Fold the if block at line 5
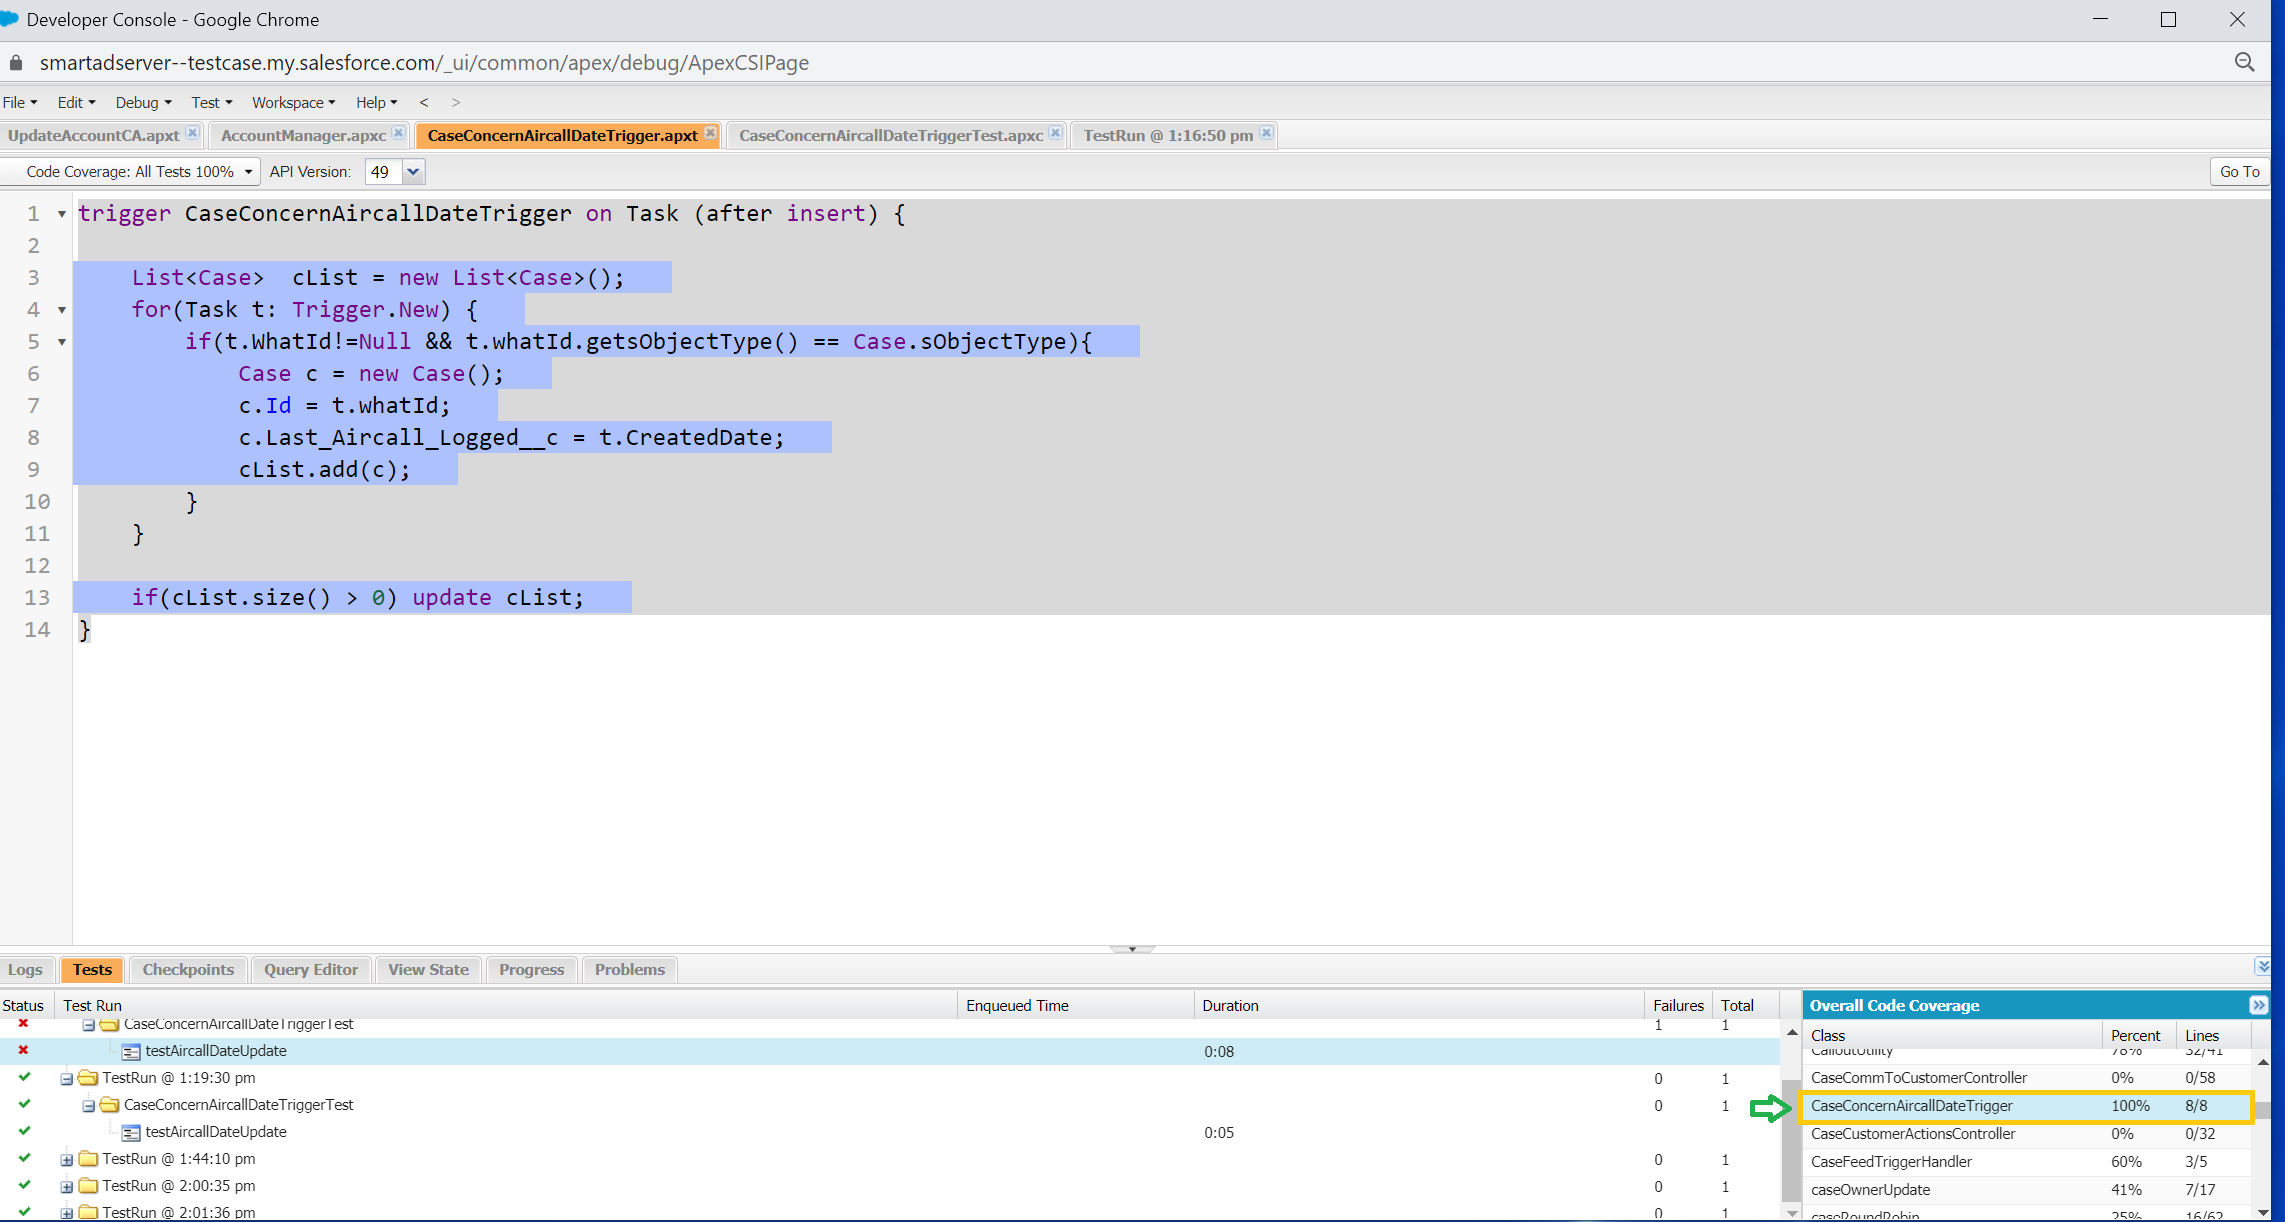The image size is (2285, 1222). (x=62, y=342)
